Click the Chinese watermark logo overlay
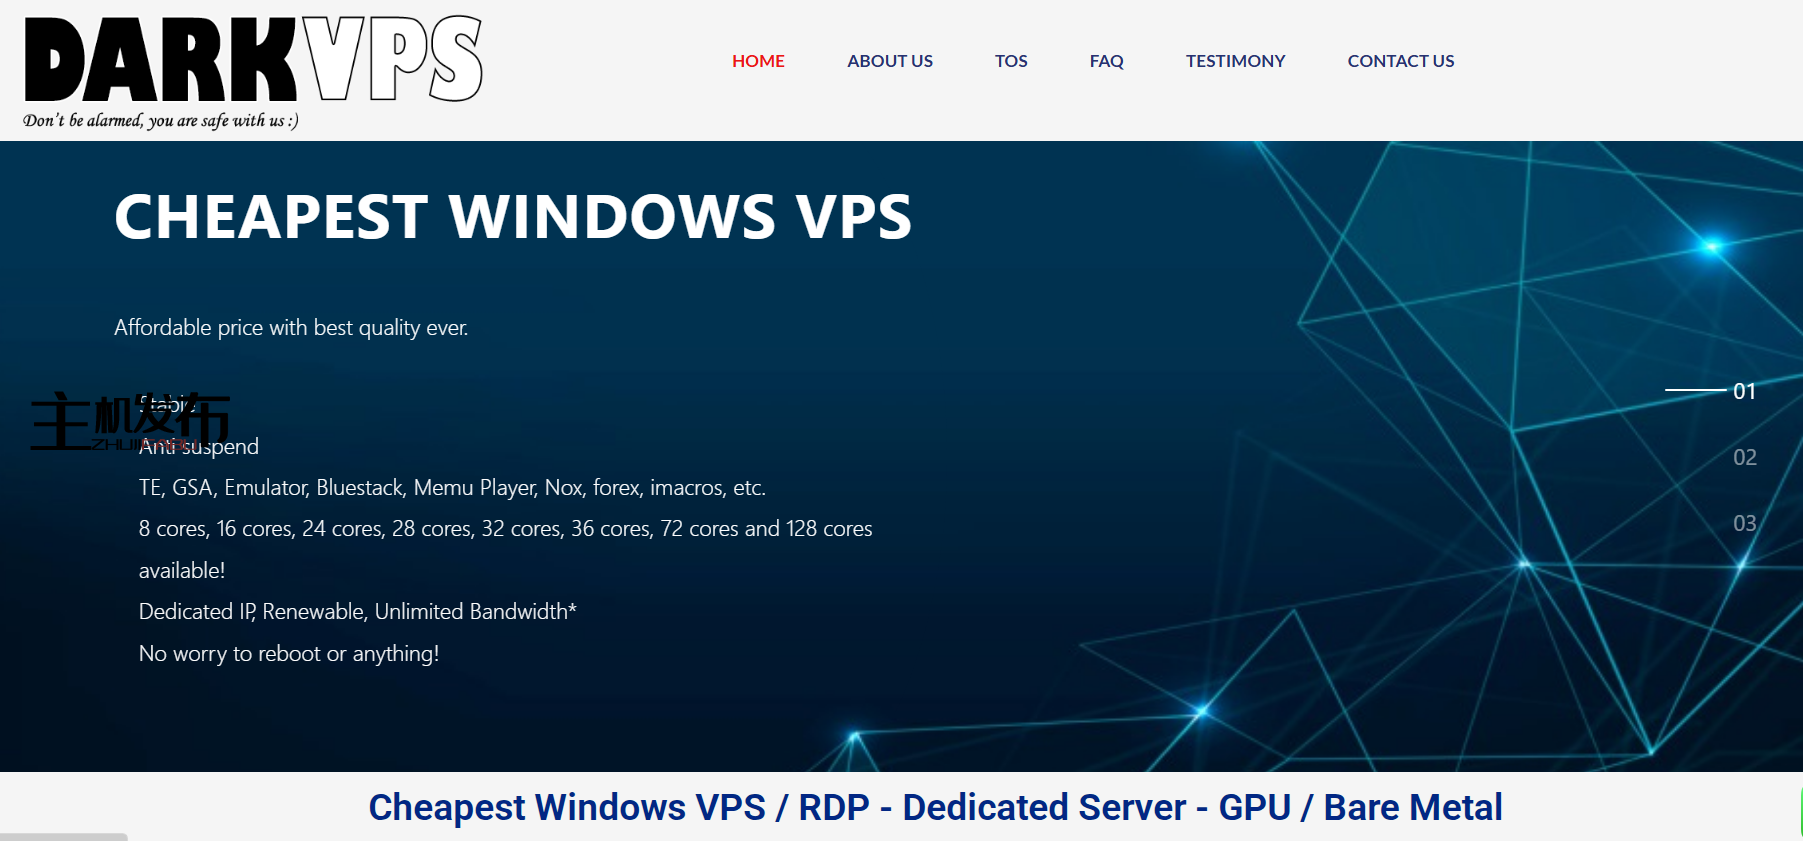1803x841 pixels. 129,421
